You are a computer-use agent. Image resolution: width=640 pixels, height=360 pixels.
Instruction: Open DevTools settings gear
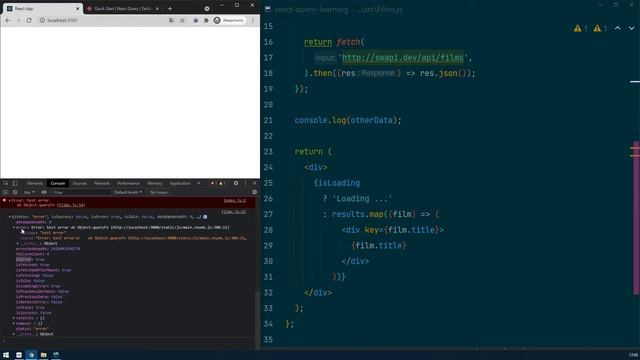coord(236,183)
